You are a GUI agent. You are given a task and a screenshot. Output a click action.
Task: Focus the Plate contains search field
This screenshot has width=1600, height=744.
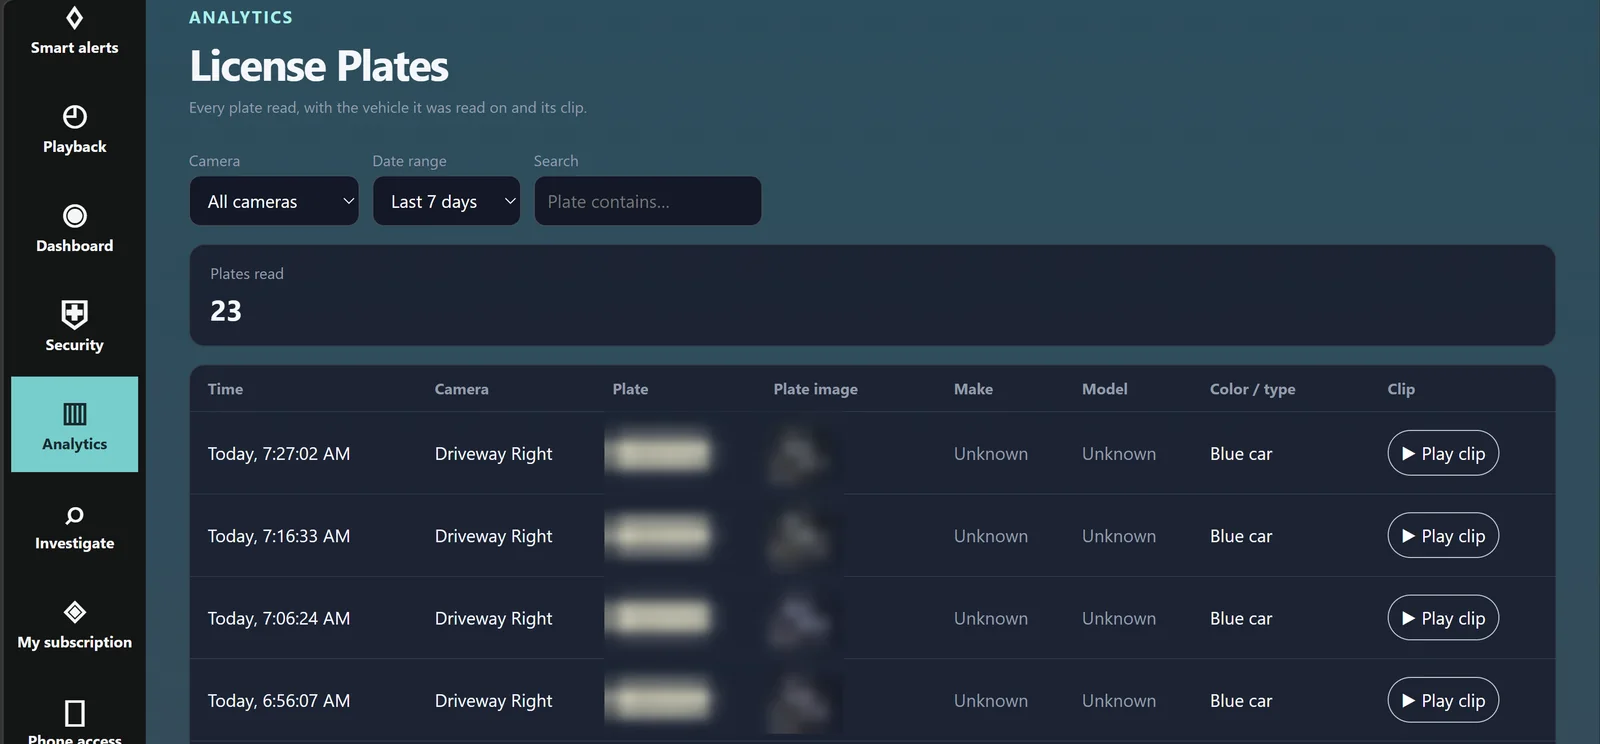tap(648, 201)
